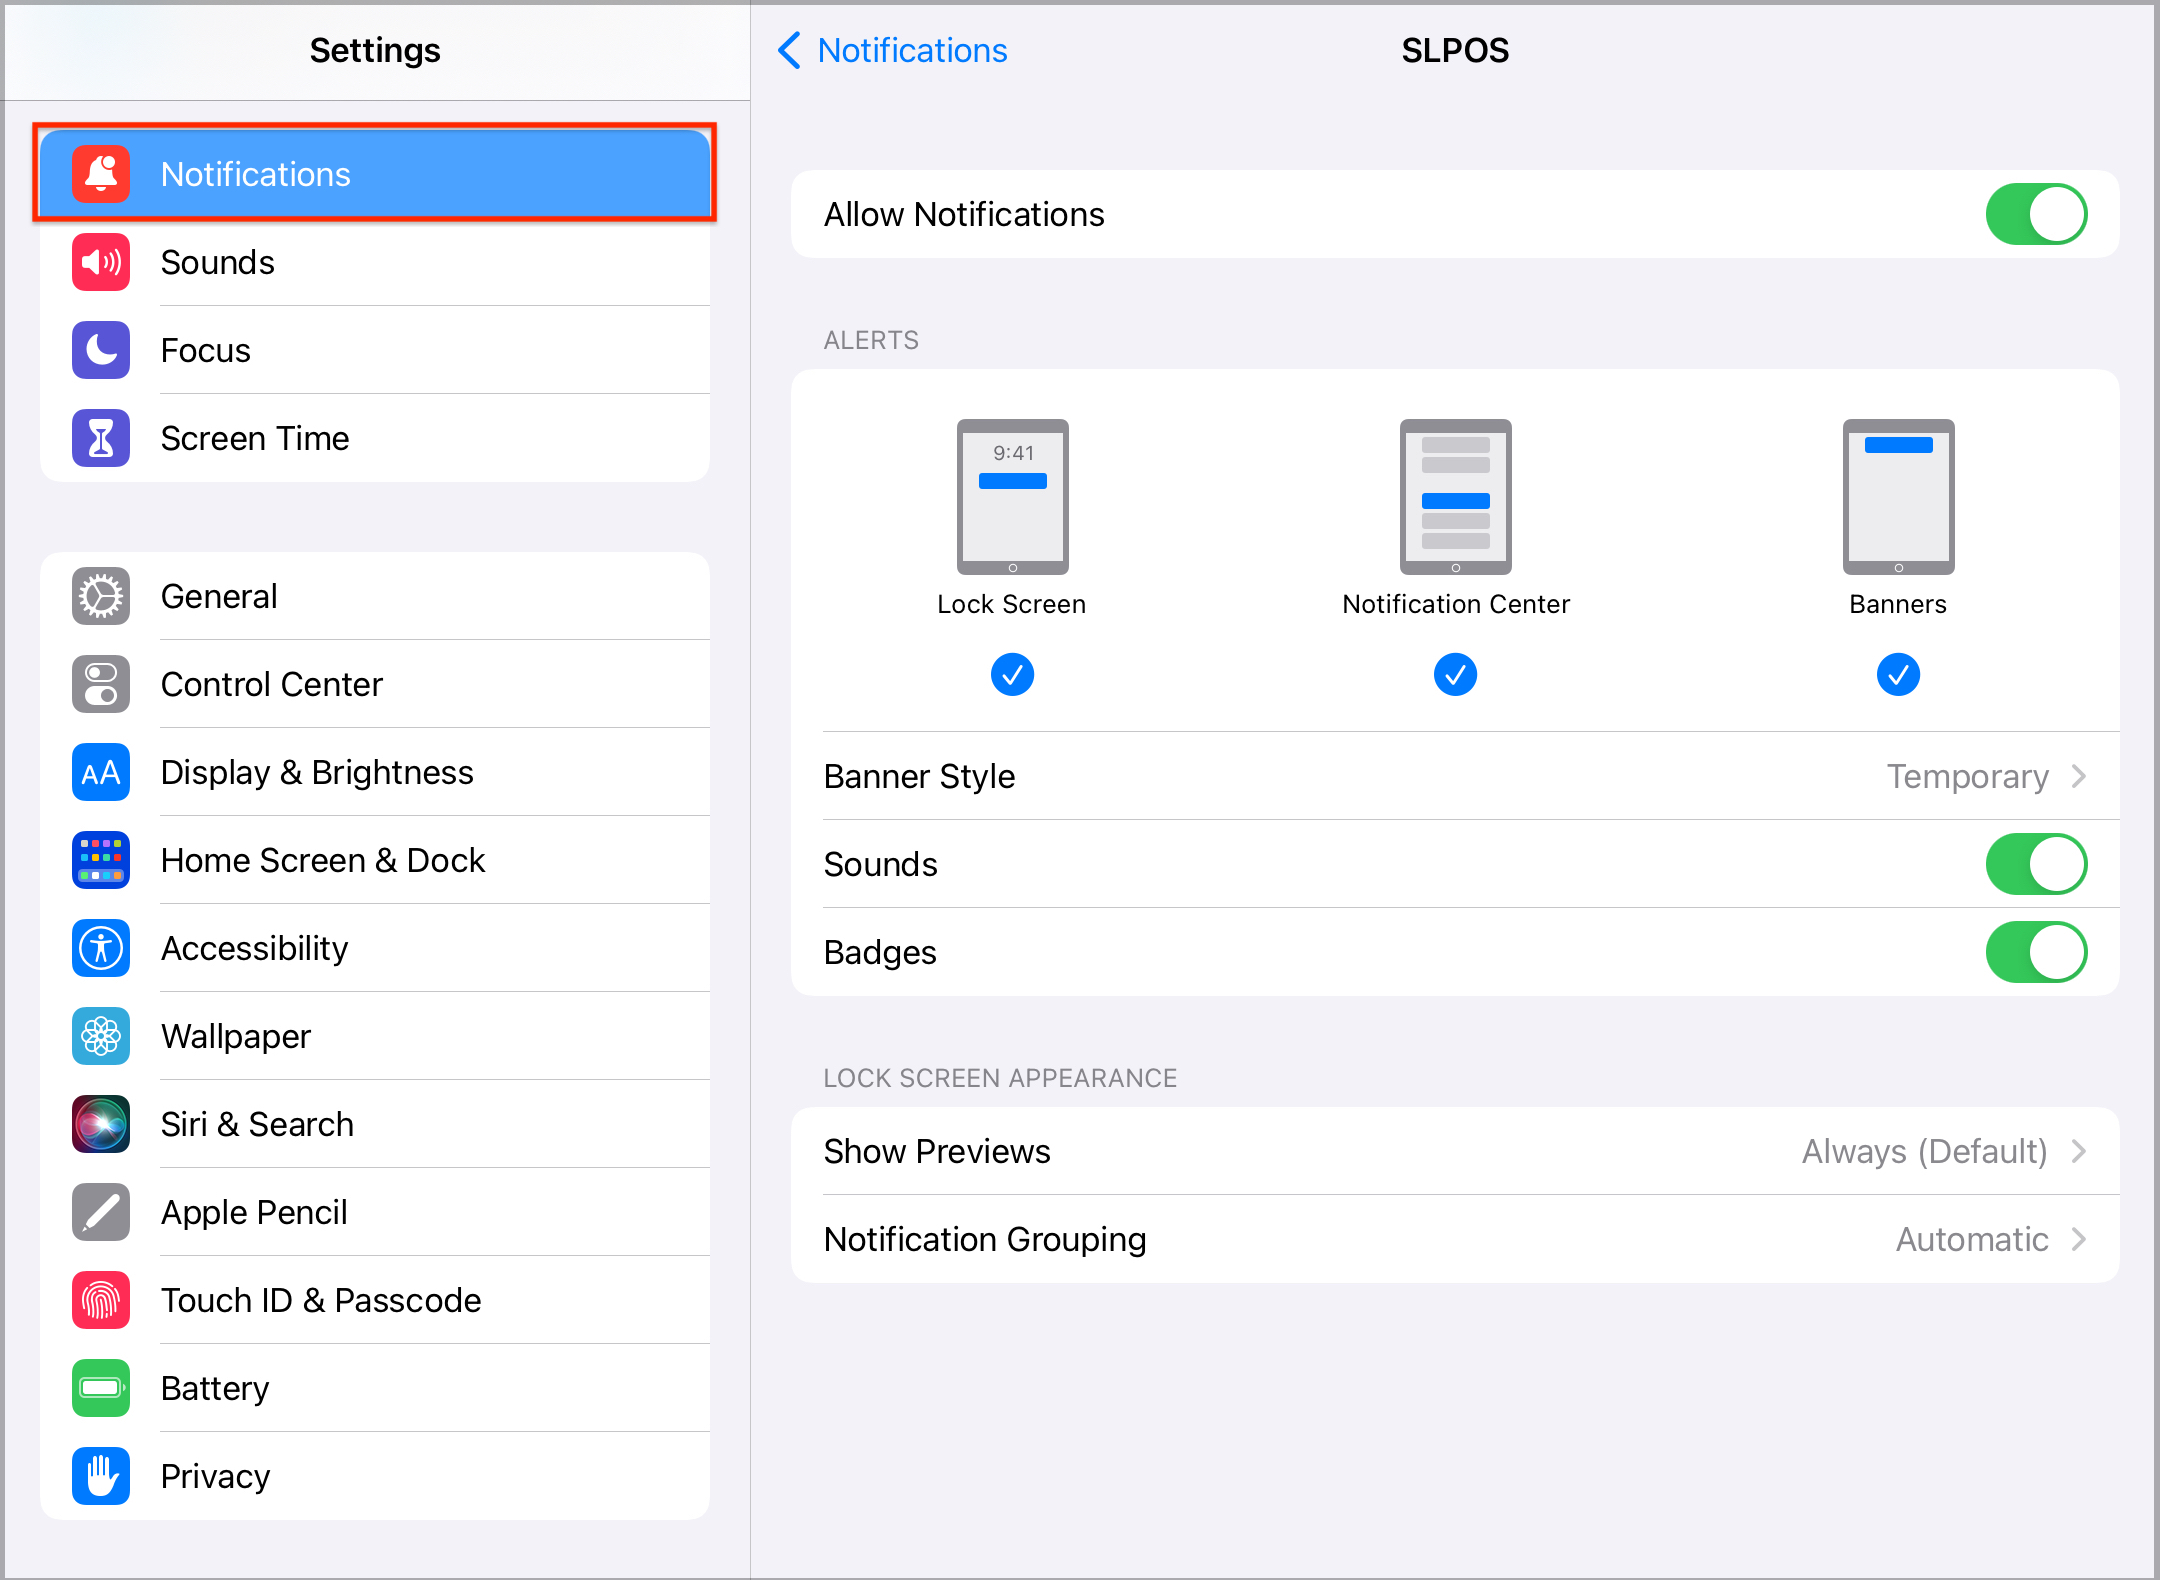Tap the Battery icon in the sidebar
The height and width of the screenshot is (1580, 2160).
click(x=101, y=1388)
